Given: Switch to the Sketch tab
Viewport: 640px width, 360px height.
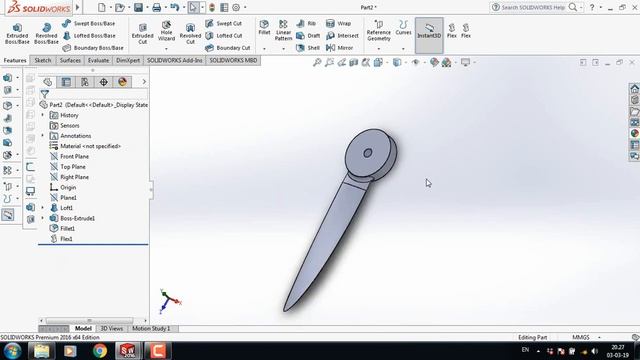Looking at the screenshot, I should 43,60.
